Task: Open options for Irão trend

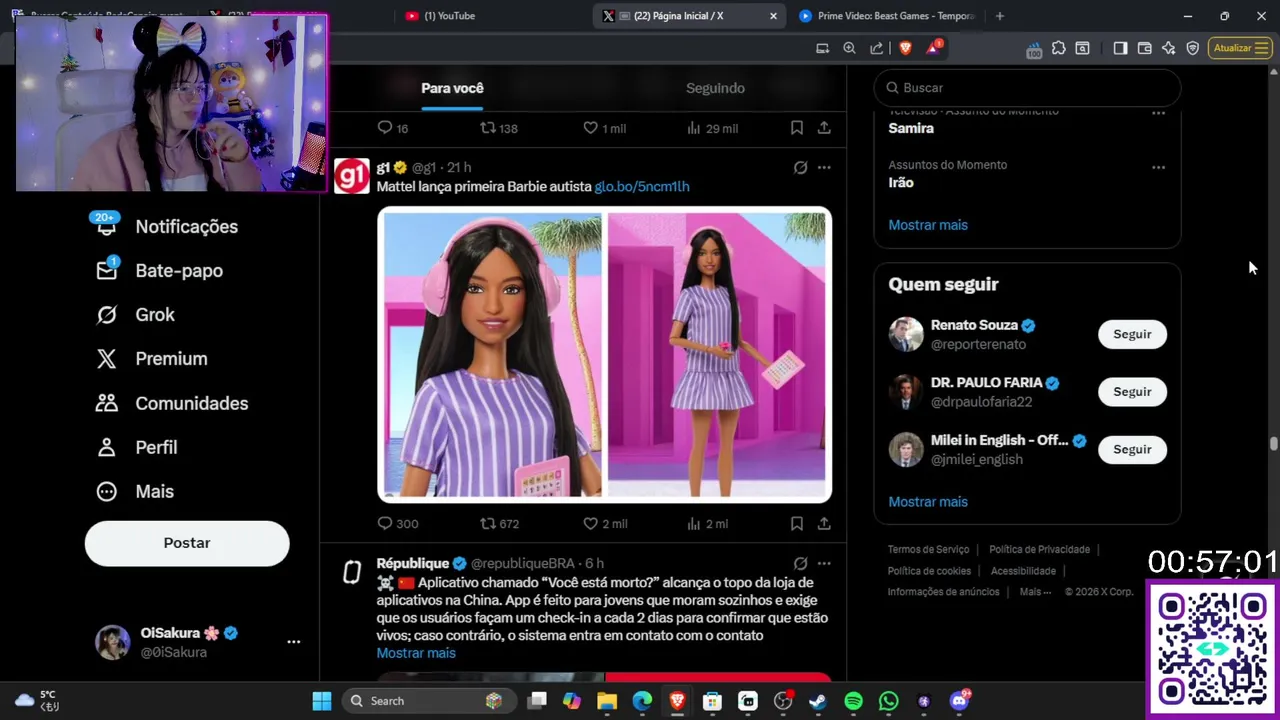Action: [x=1158, y=167]
